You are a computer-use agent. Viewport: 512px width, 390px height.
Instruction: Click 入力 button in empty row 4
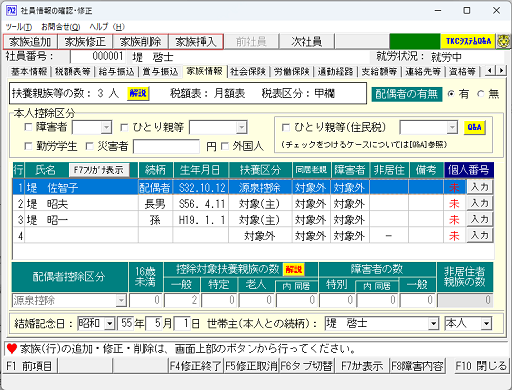pos(480,235)
